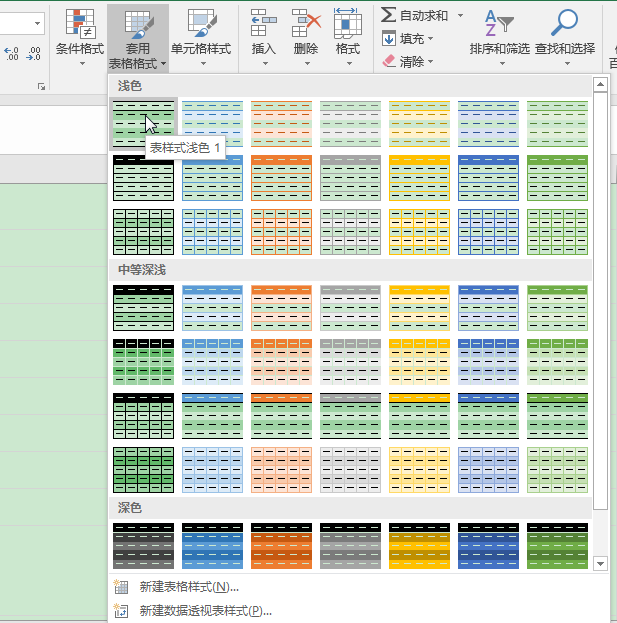The image size is (617, 623).
Task: Click the gallery vertical scrollbar thumb
Action: [600, 301]
